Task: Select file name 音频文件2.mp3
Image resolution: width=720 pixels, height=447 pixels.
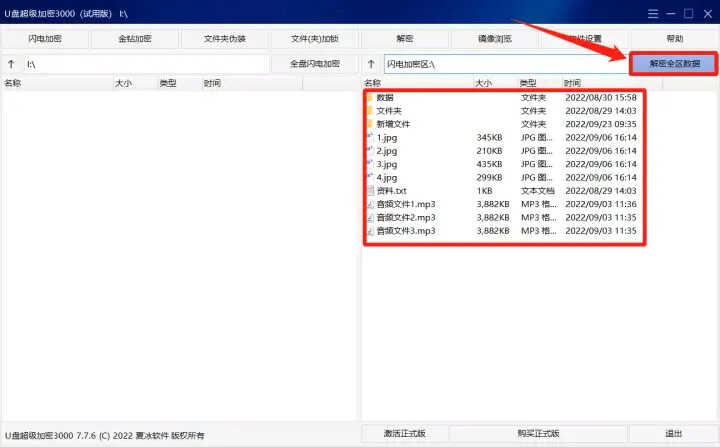Action: click(x=406, y=217)
